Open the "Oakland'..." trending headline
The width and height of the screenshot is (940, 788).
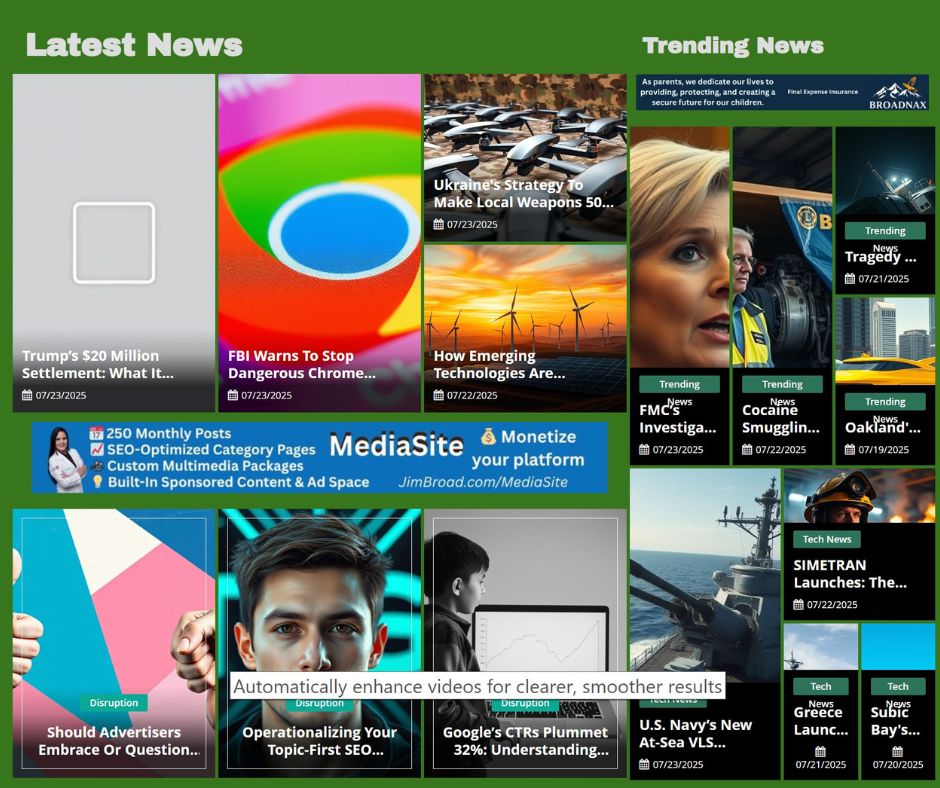click(x=882, y=428)
